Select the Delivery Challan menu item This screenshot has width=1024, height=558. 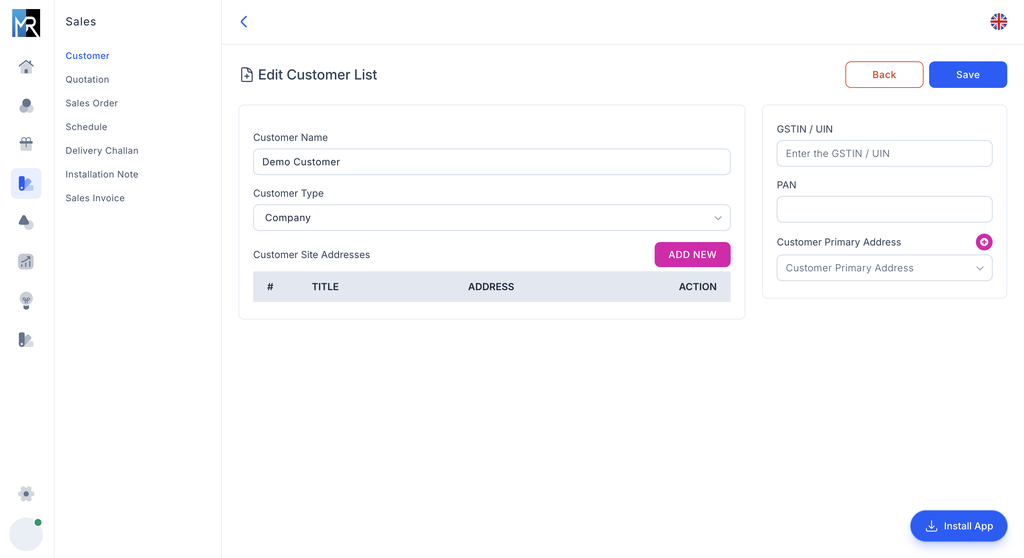[102, 151]
